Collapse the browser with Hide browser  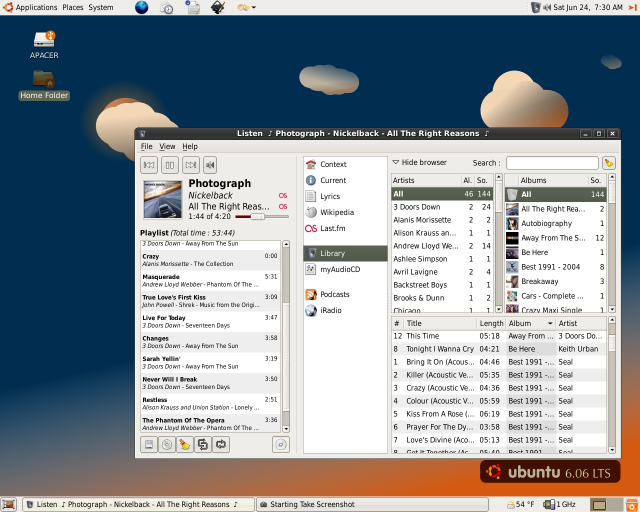420,163
